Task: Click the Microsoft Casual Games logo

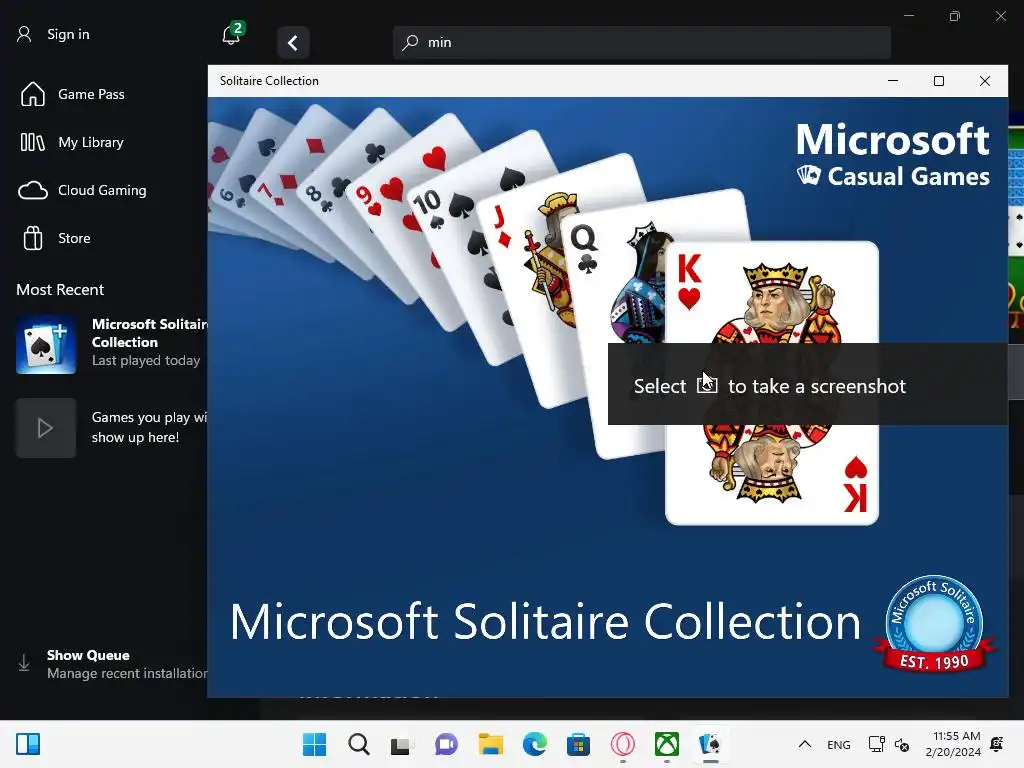Action: pos(893,155)
